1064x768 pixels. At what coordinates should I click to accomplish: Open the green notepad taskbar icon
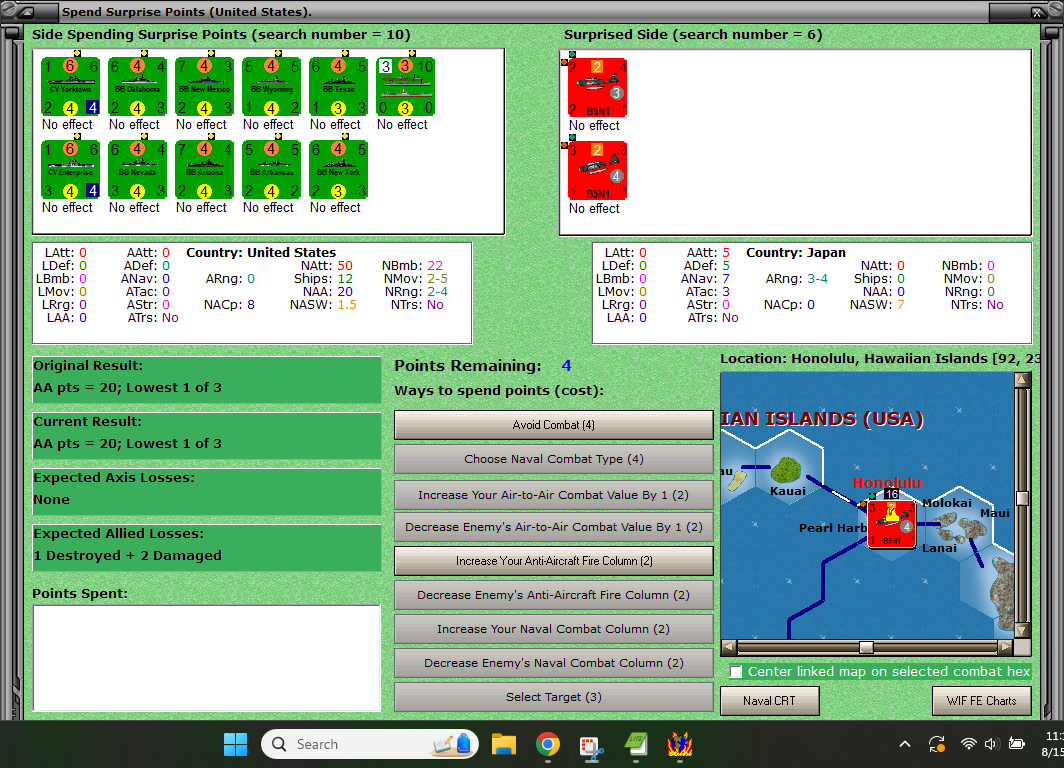click(636, 744)
